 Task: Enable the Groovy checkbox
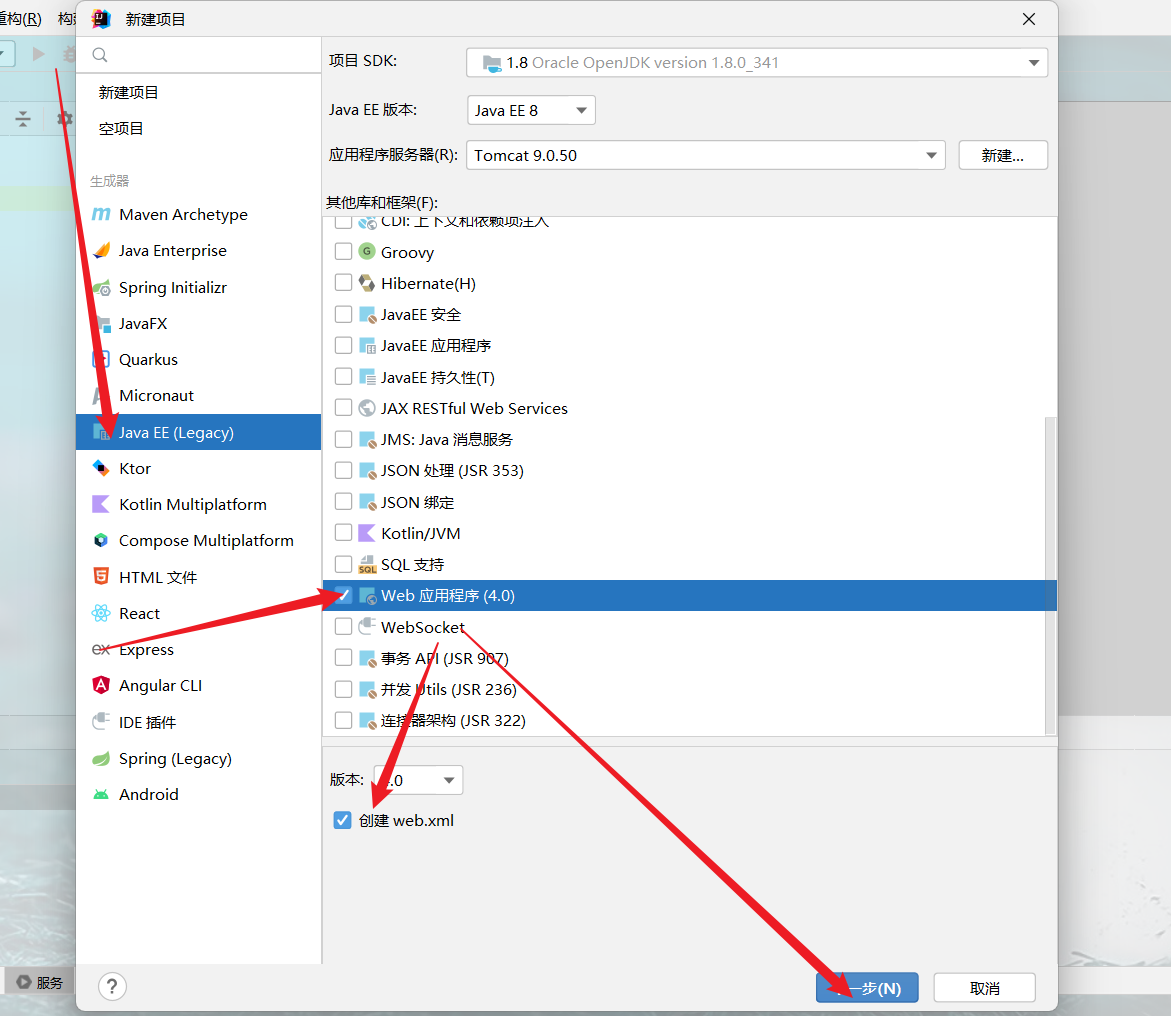pyautogui.click(x=344, y=252)
